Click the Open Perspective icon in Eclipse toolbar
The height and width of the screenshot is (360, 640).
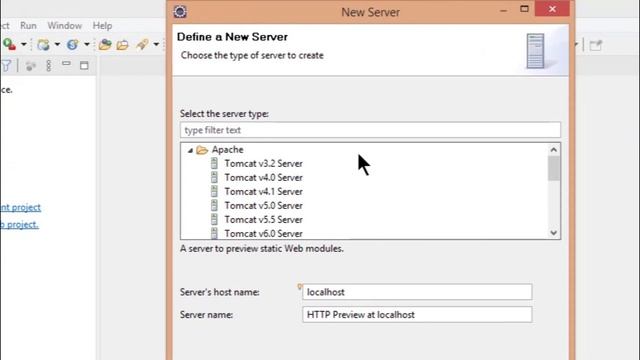pos(596,45)
